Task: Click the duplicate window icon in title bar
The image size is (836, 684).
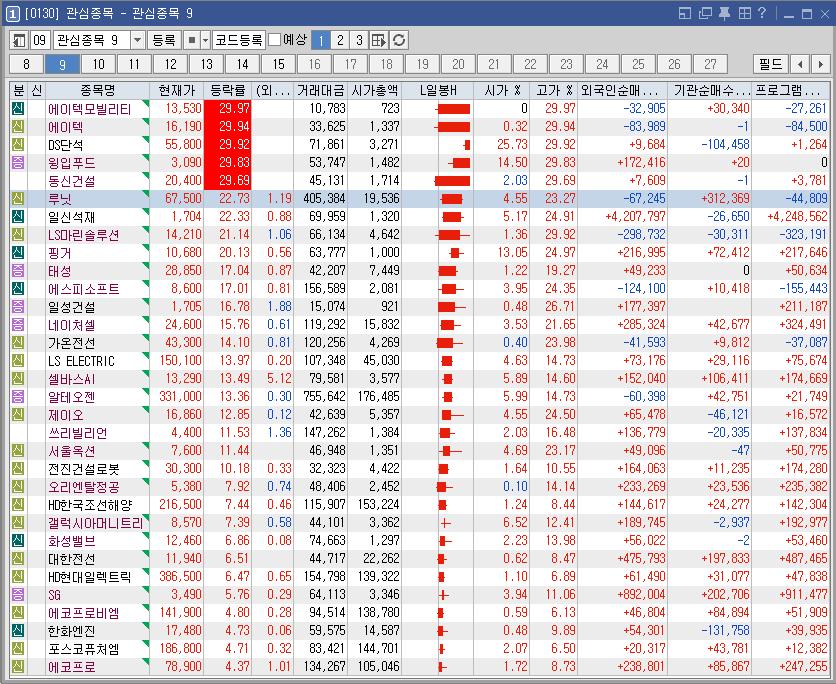Action: click(705, 13)
